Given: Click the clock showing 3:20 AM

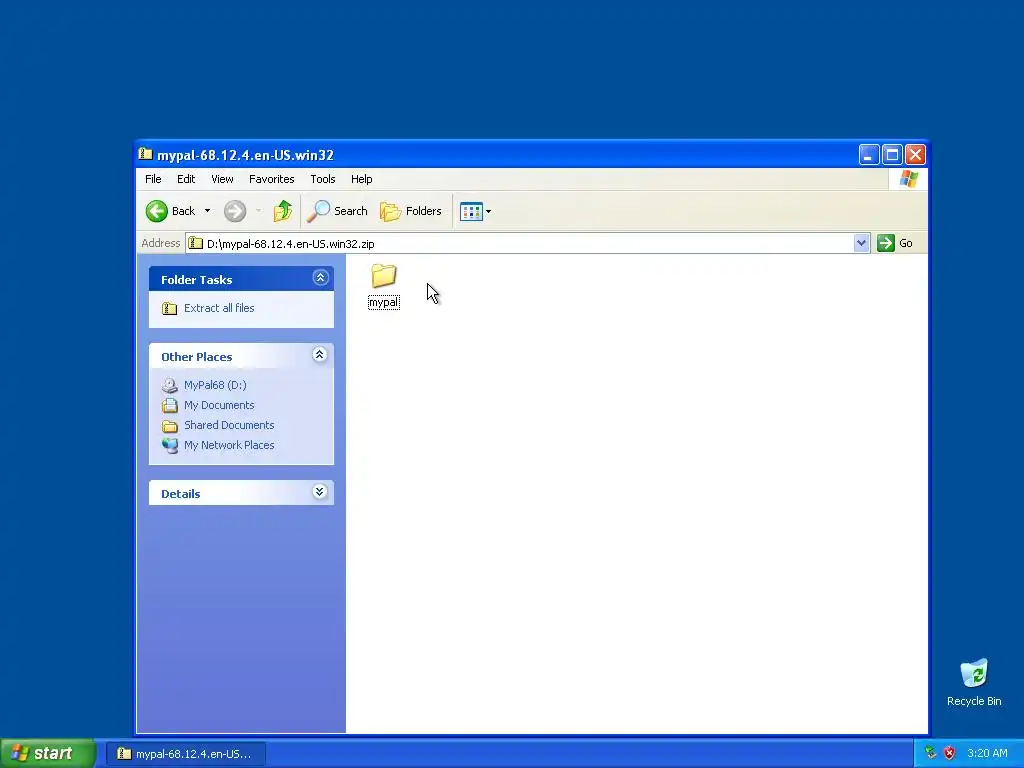Looking at the screenshot, I should pos(987,754).
